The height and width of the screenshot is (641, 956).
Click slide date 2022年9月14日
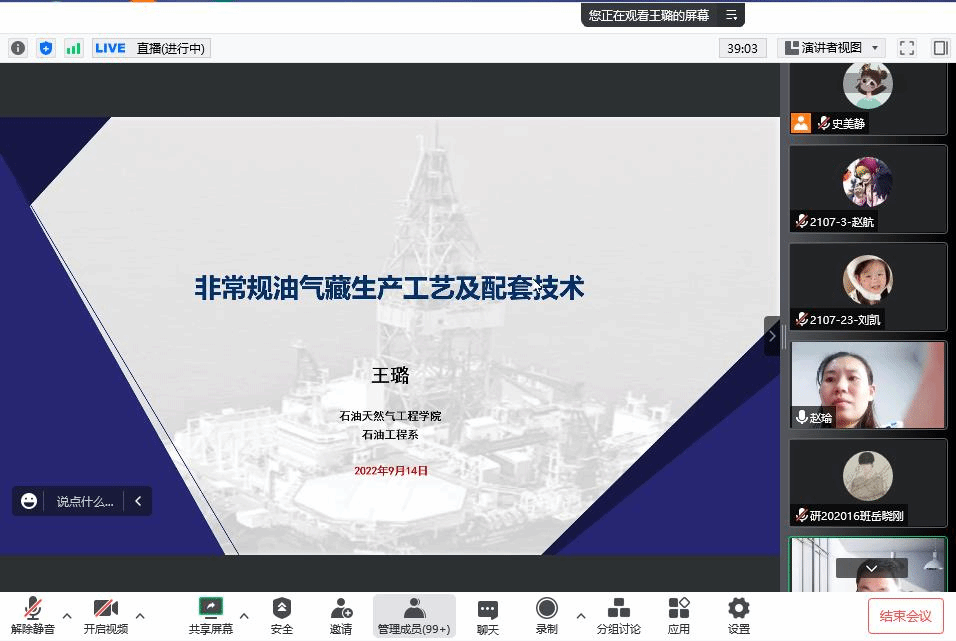tap(391, 471)
